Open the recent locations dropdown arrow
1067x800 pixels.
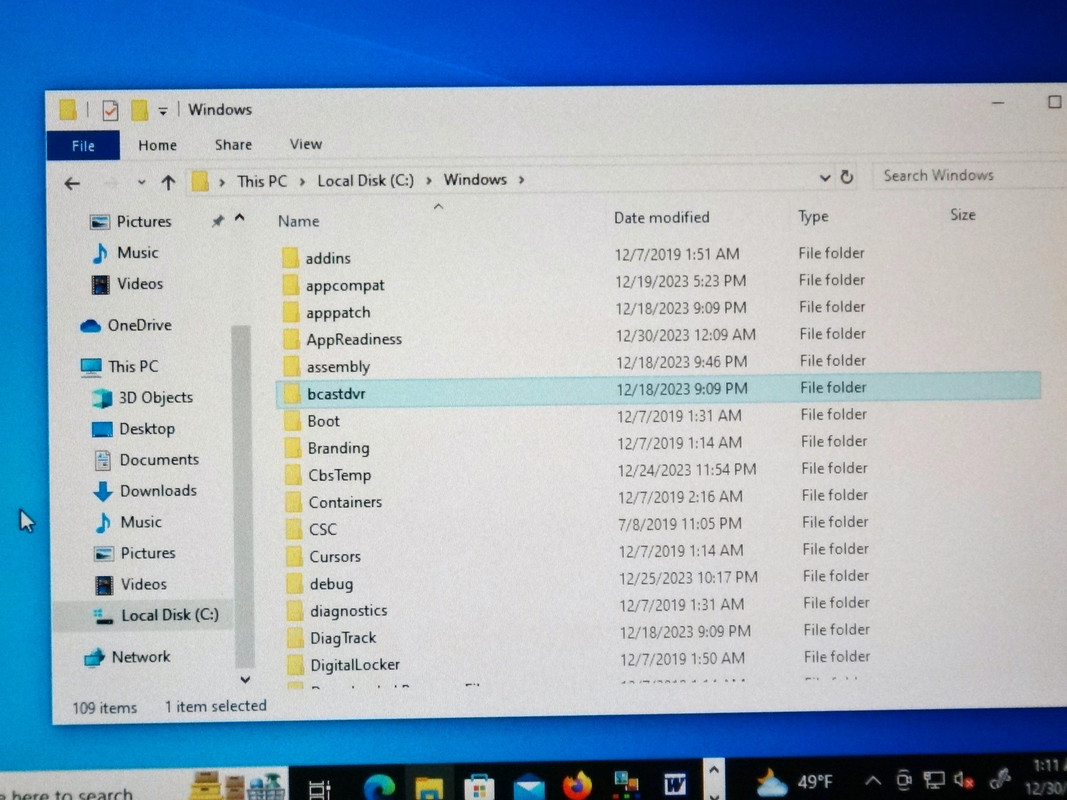(142, 182)
